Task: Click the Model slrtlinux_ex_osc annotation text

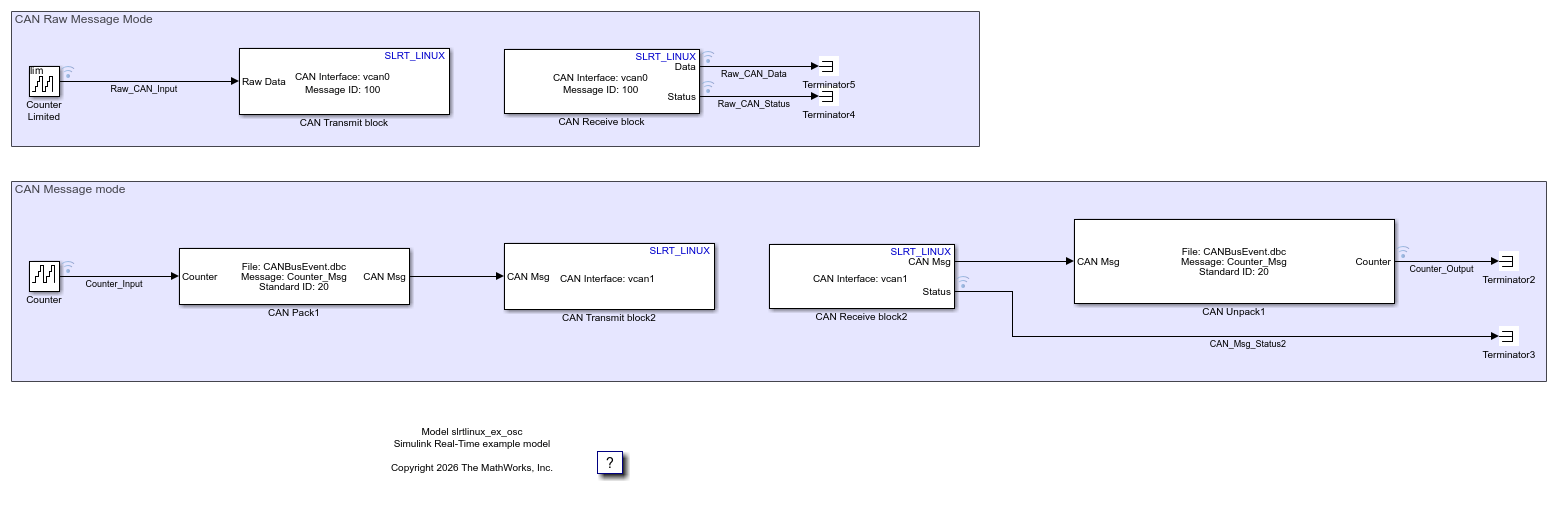Action: (472, 431)
